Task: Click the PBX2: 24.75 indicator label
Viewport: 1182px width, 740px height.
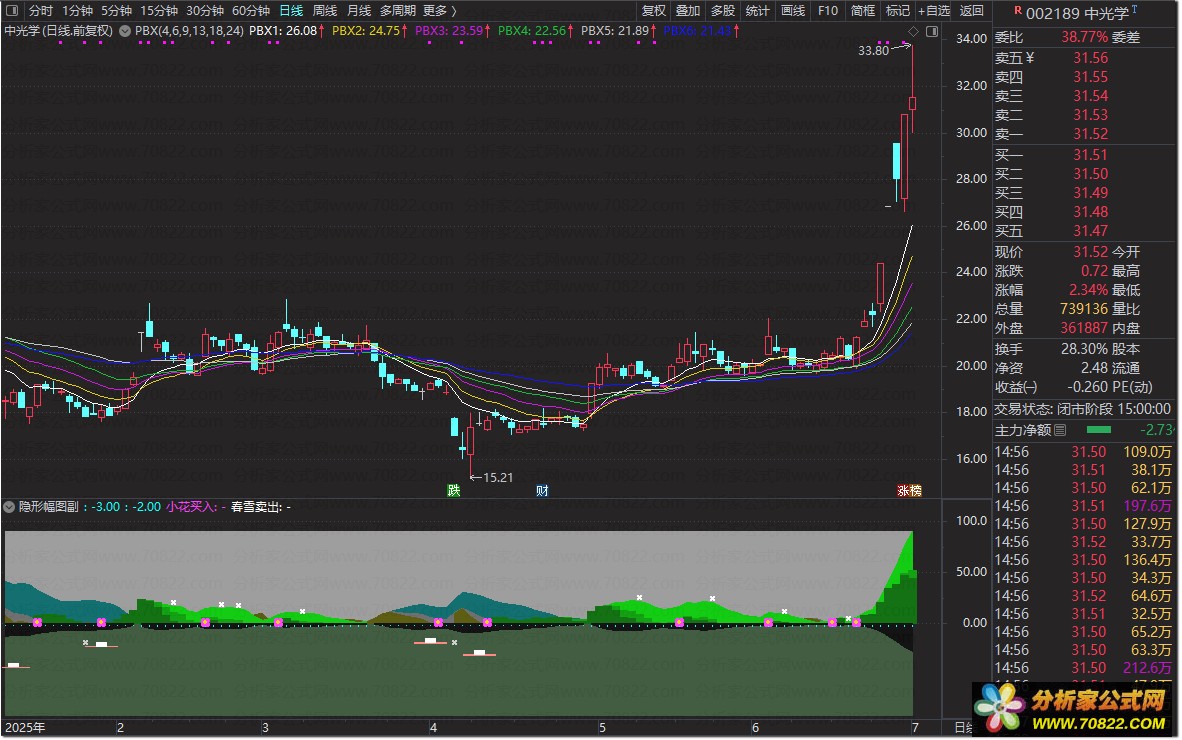Action: pos(366,31)
